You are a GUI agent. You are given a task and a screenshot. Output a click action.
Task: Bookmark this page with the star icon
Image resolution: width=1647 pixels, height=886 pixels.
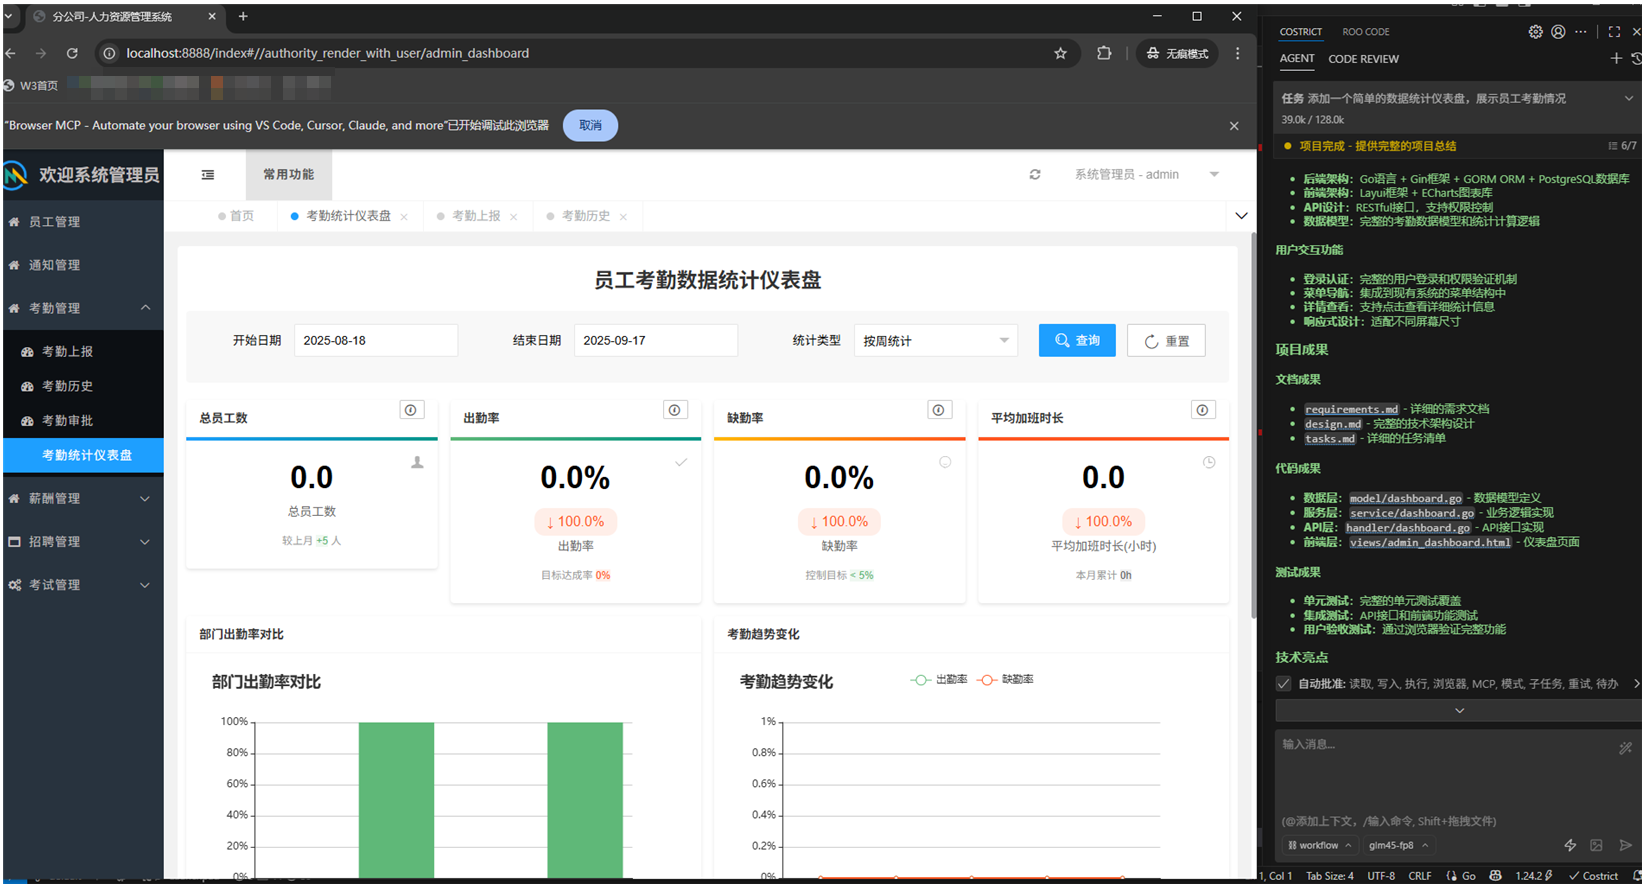[1060, 54]
